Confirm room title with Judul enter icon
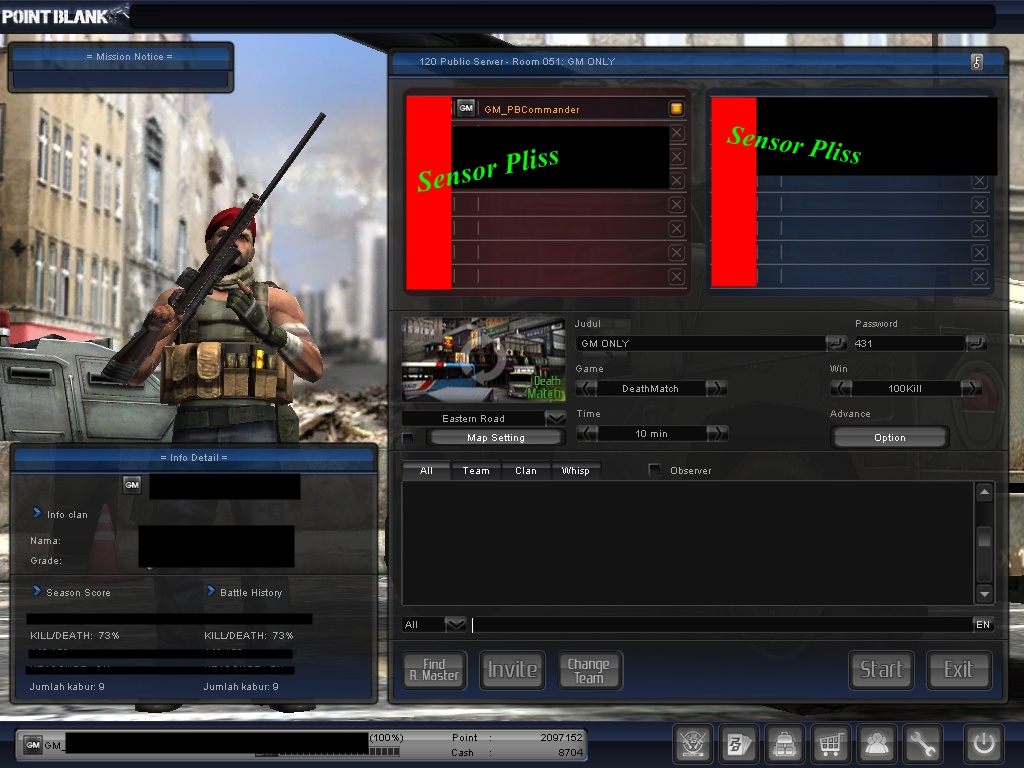Viewport: 1024px width, 768px height. tap(836, 343)
